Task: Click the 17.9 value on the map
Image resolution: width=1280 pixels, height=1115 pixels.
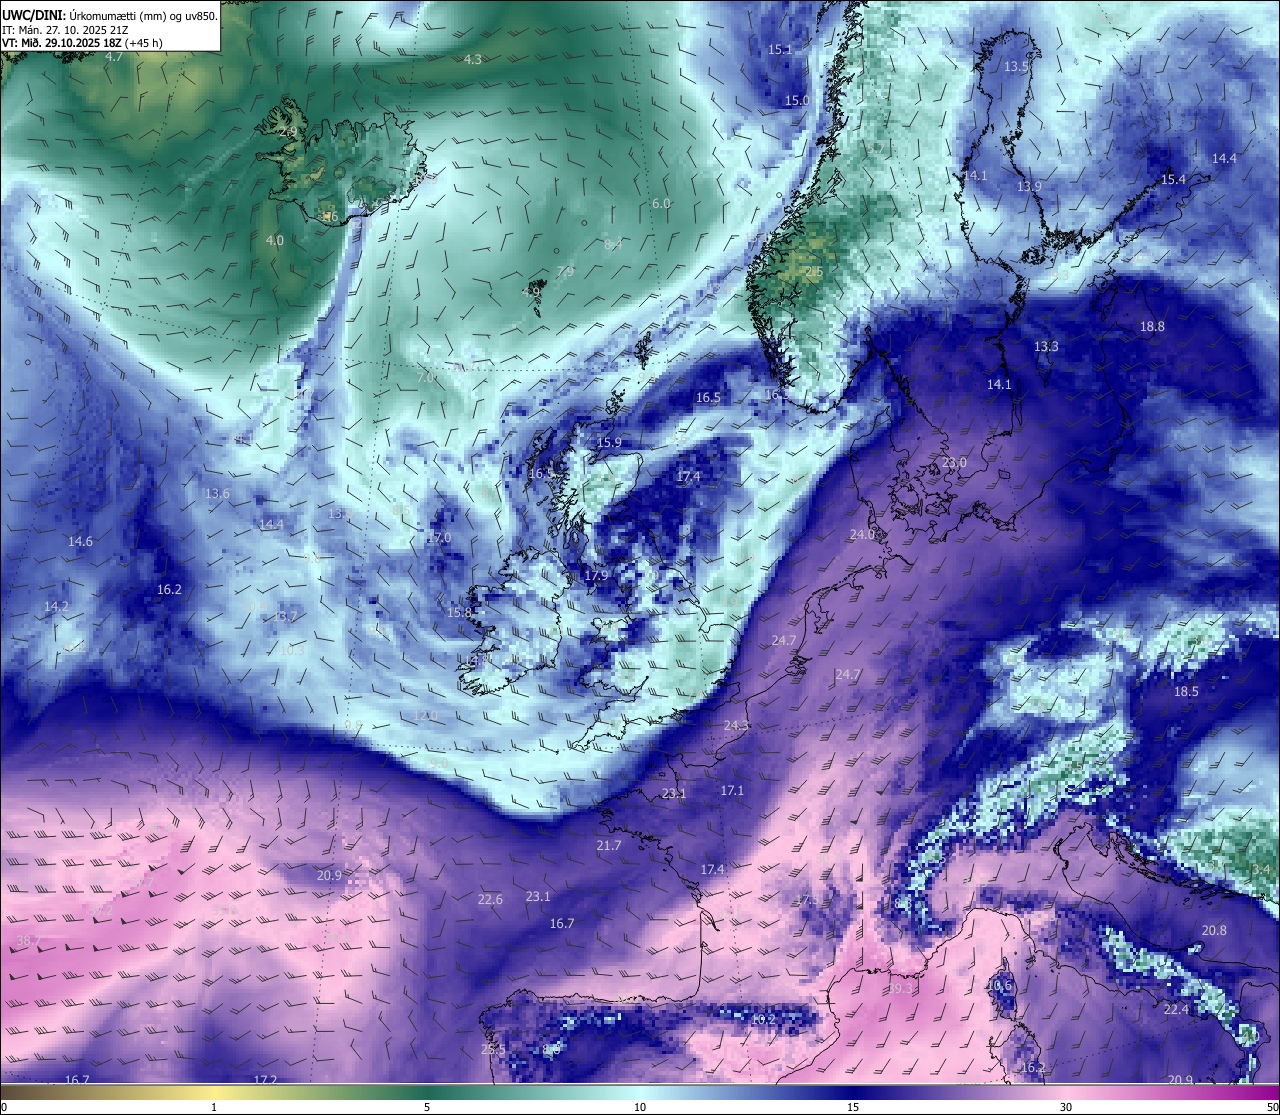Action: click(x=596, y=576)
